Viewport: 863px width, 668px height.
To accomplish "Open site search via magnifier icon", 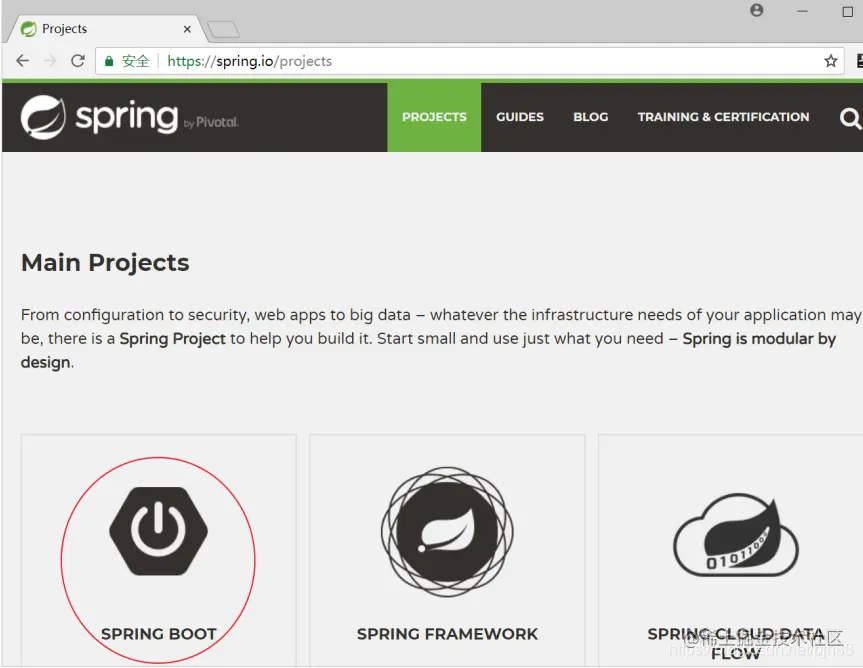I will 850,118.
